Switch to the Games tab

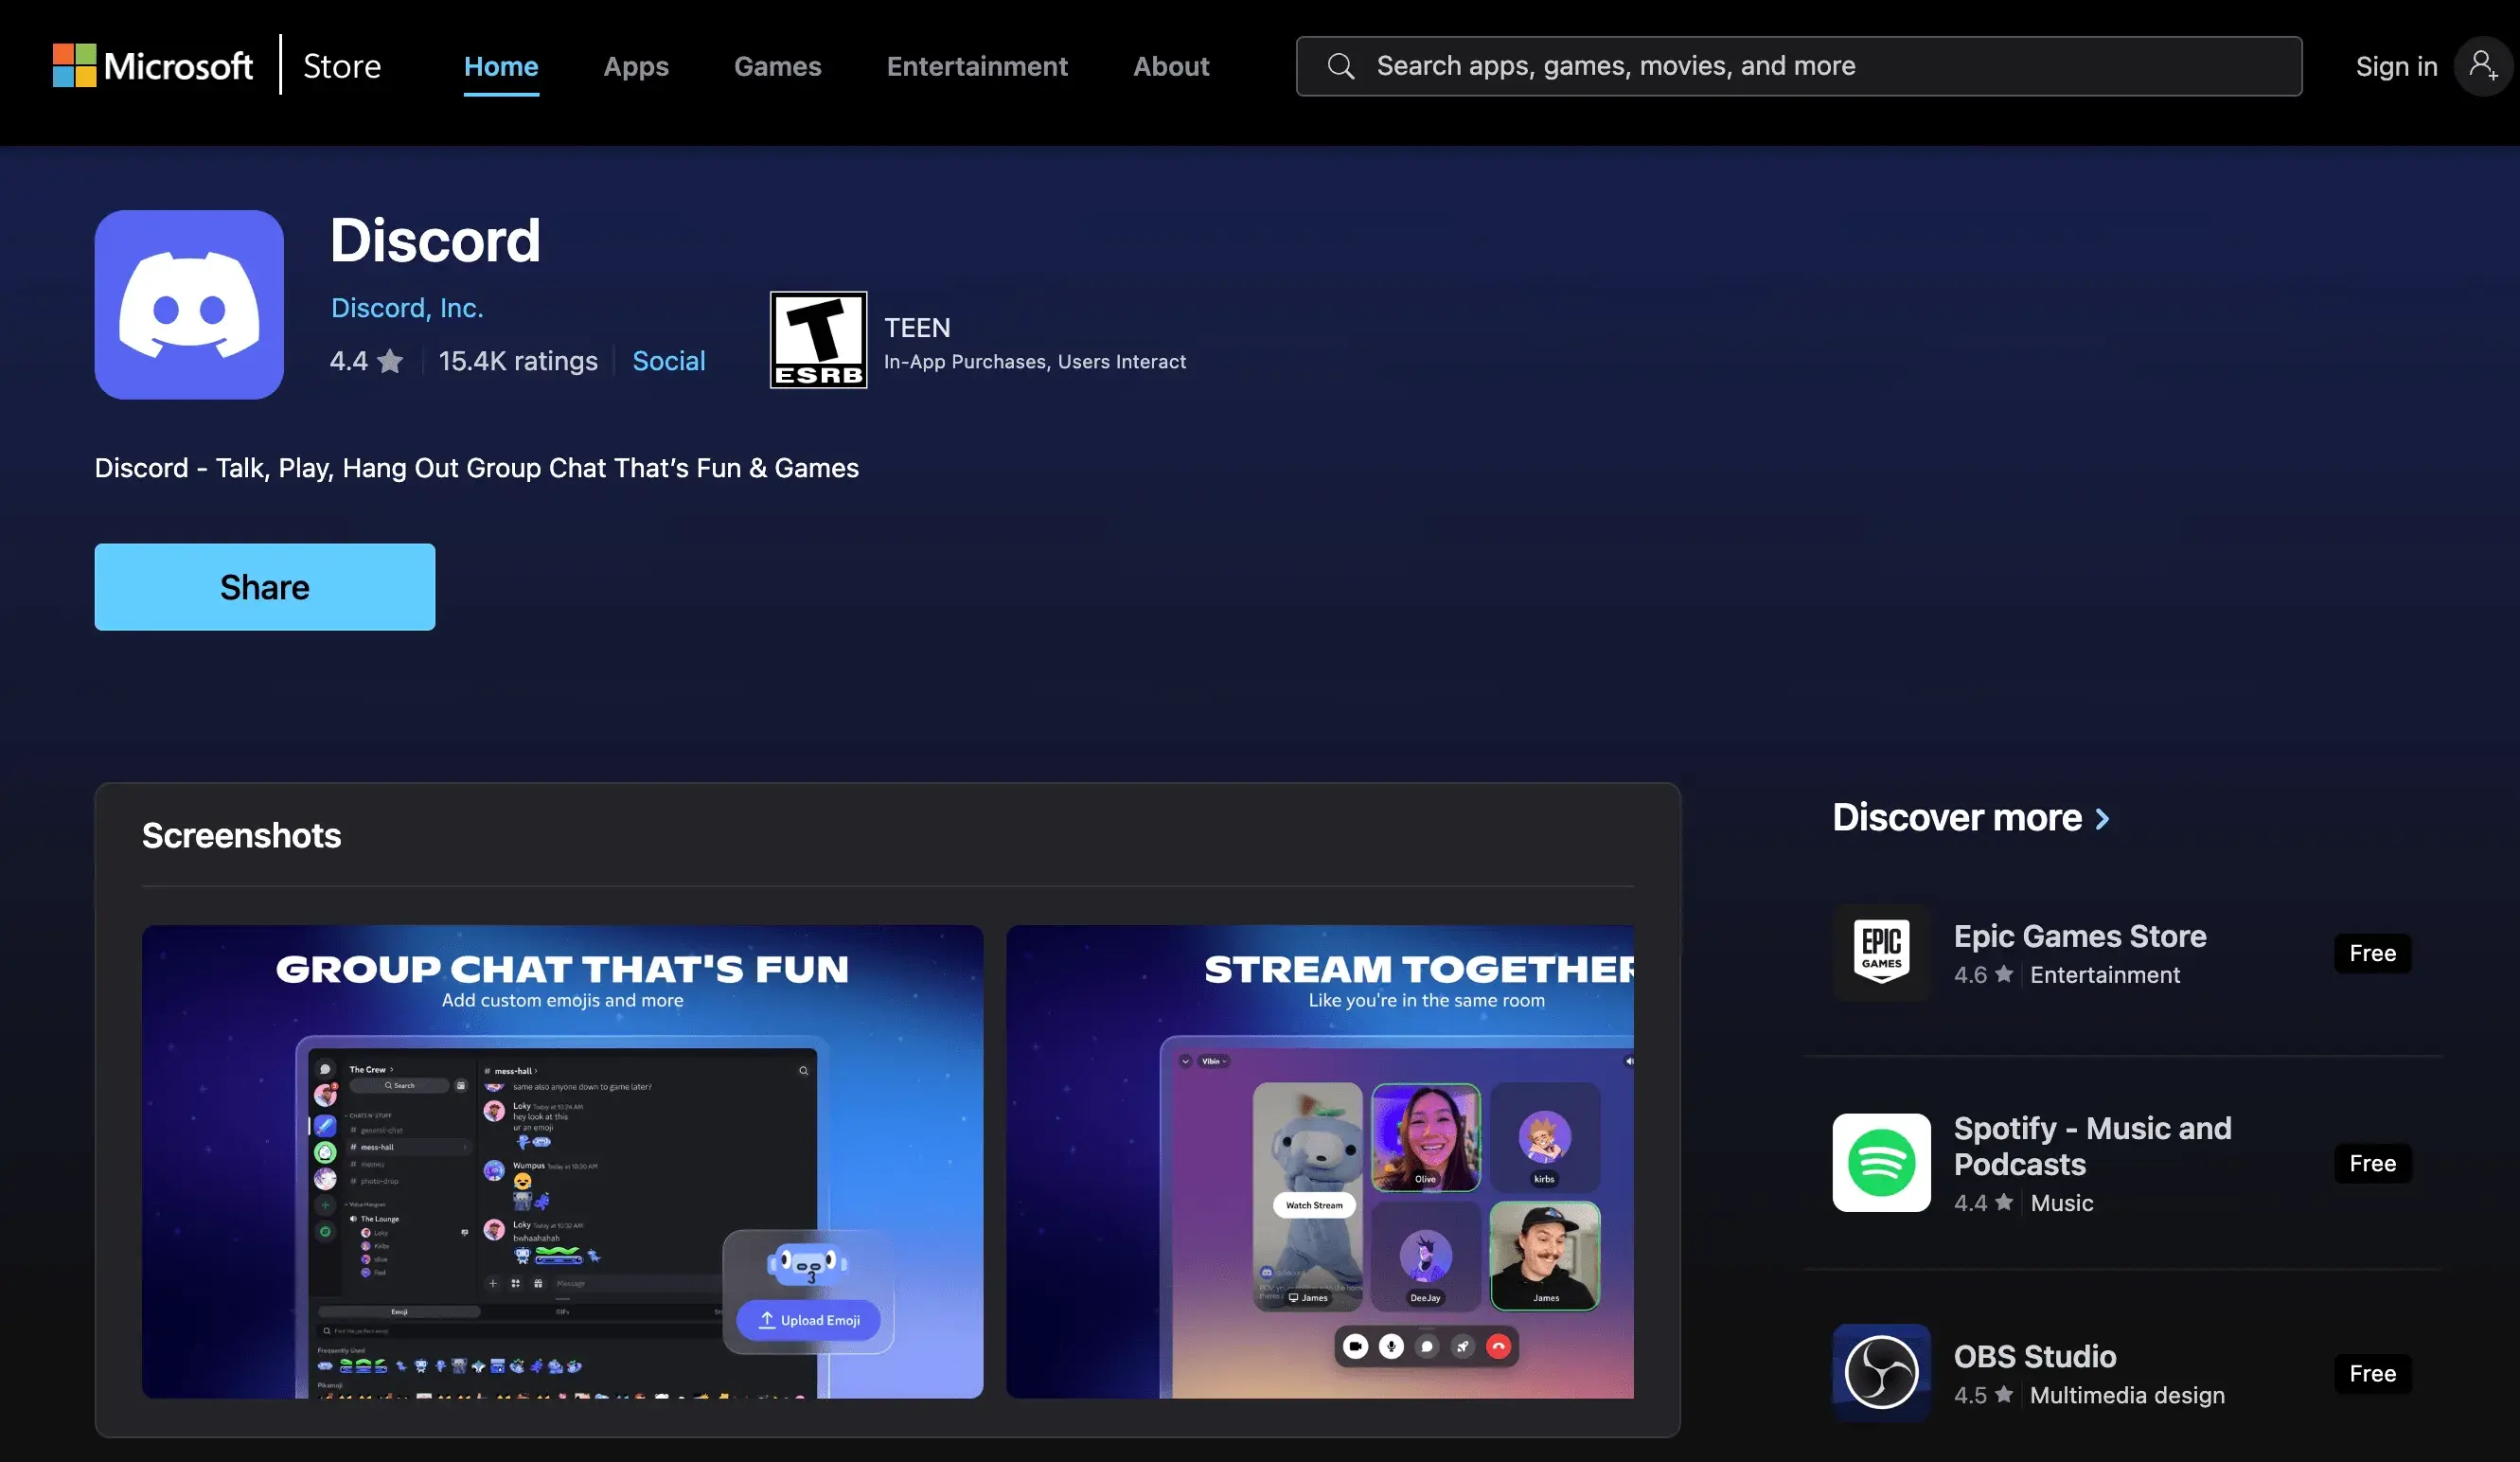coord(777,66)
